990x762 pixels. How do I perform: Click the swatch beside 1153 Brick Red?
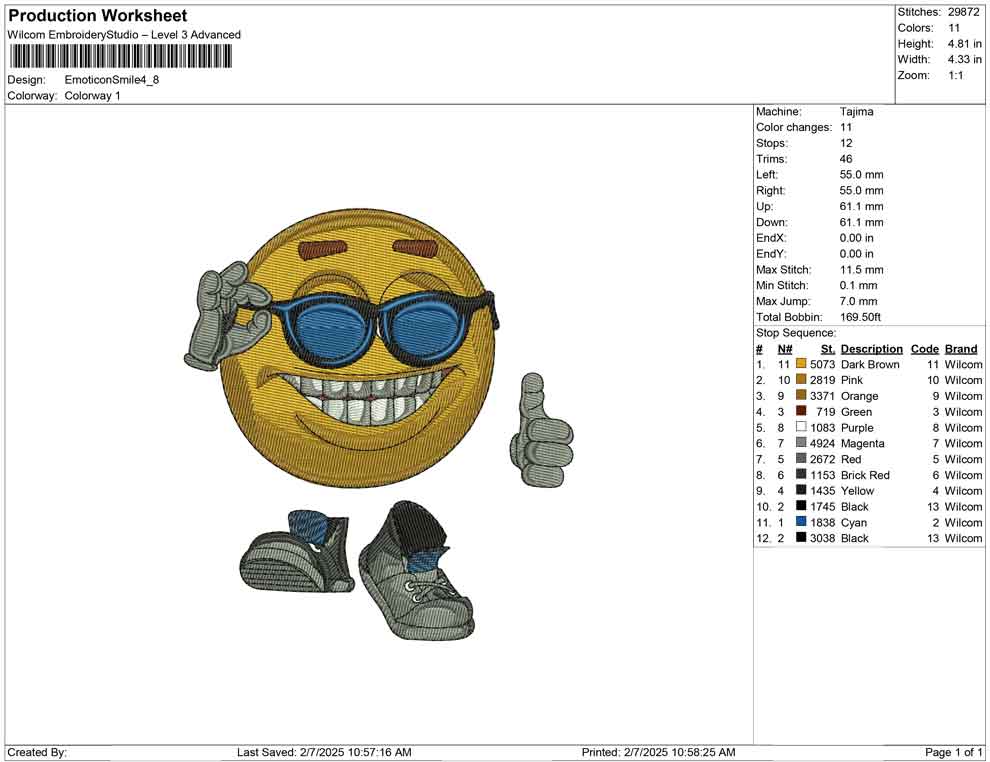[x=801, y=474]
